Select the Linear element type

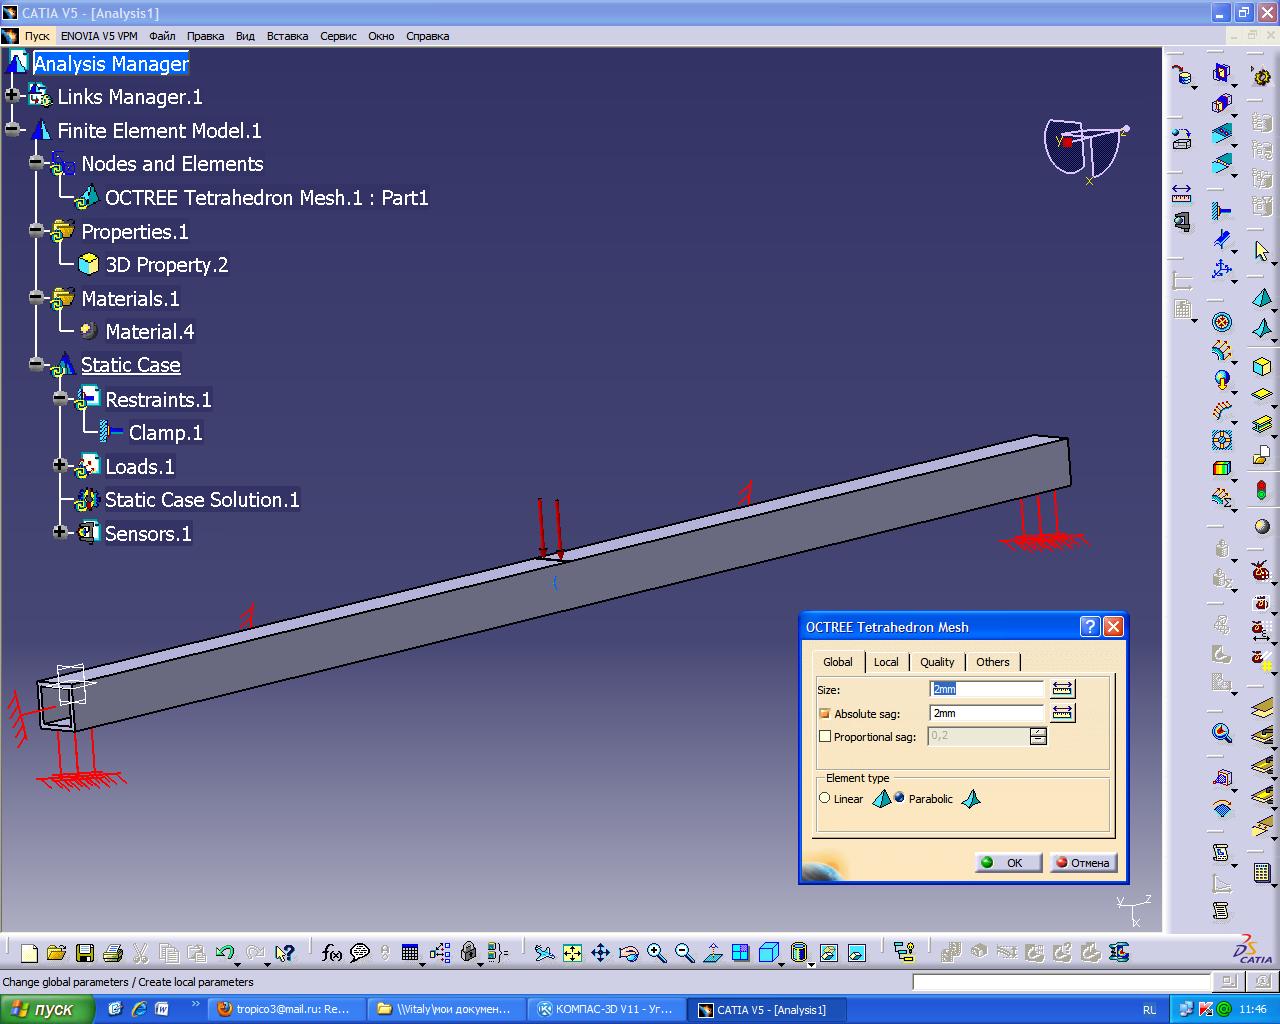click(825, 798)
